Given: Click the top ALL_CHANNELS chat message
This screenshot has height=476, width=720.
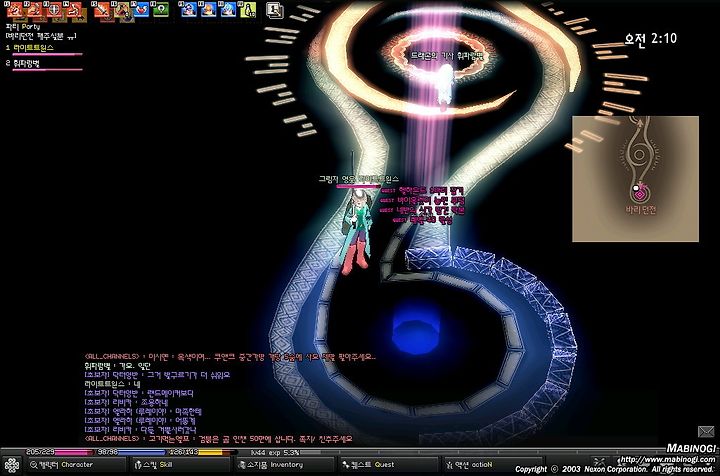Looking at the screenshot, I should [230, 357].
